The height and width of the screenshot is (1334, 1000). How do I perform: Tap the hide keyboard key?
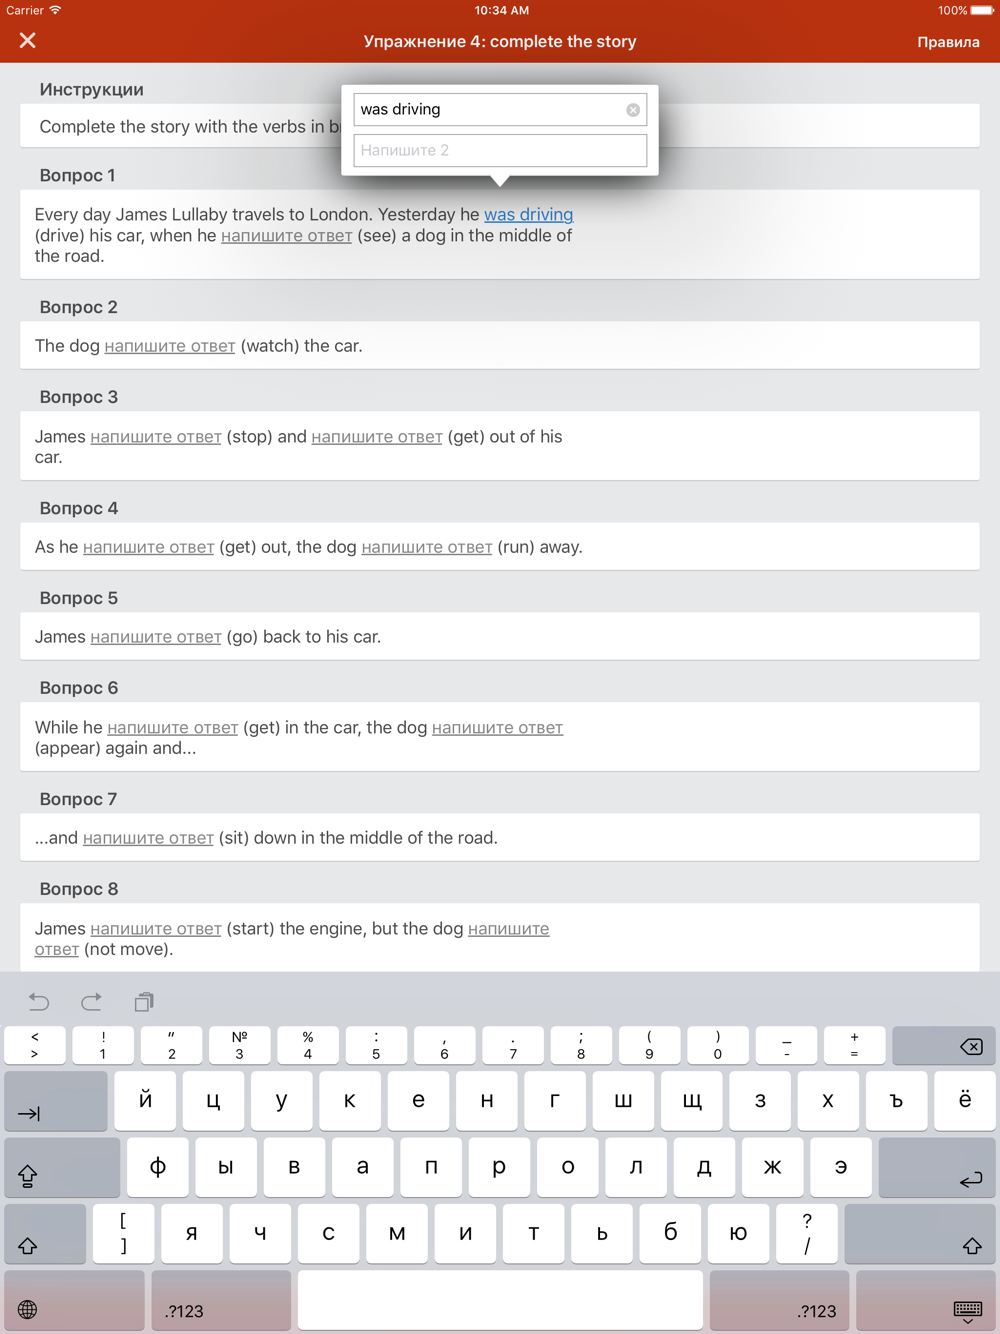(926, 1301)
